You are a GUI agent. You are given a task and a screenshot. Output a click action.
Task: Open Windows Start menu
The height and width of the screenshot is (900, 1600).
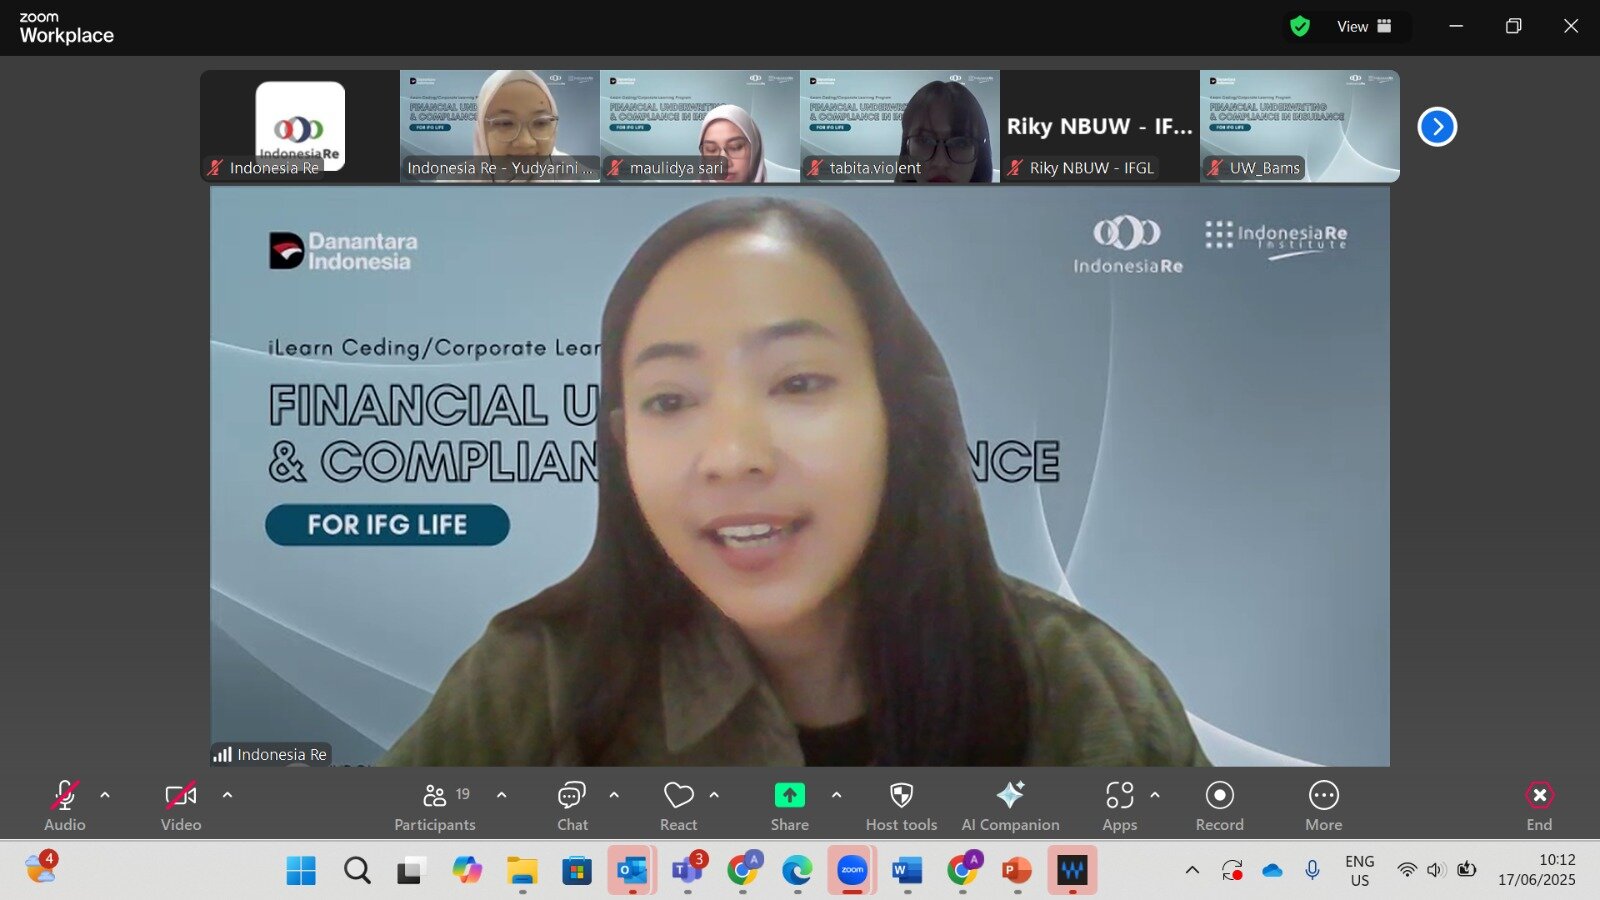[301, 870]
